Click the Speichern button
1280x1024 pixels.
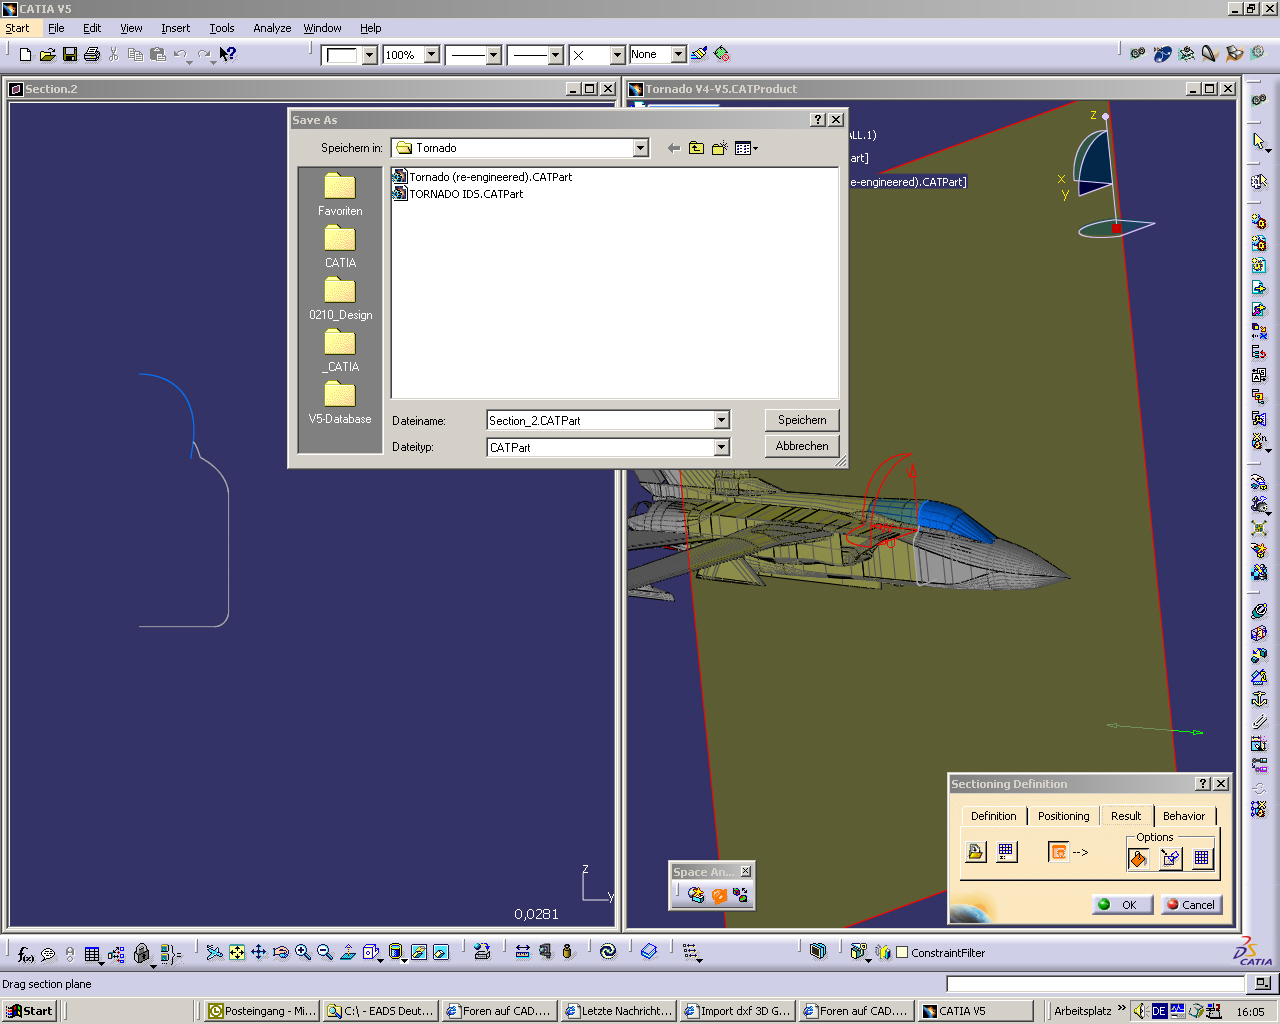(x=802, y=420)
